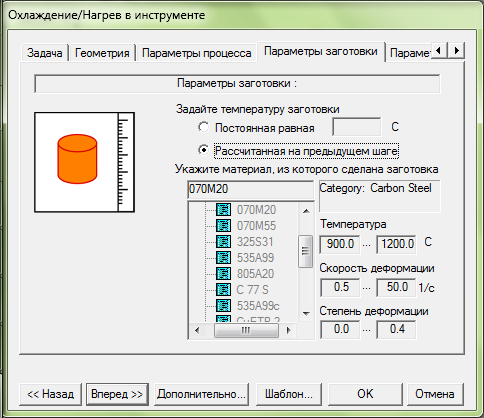The width and height of the screenshot is (484, 418).
Task: Click the material icon beside 805A20
Action: (223, 274)
